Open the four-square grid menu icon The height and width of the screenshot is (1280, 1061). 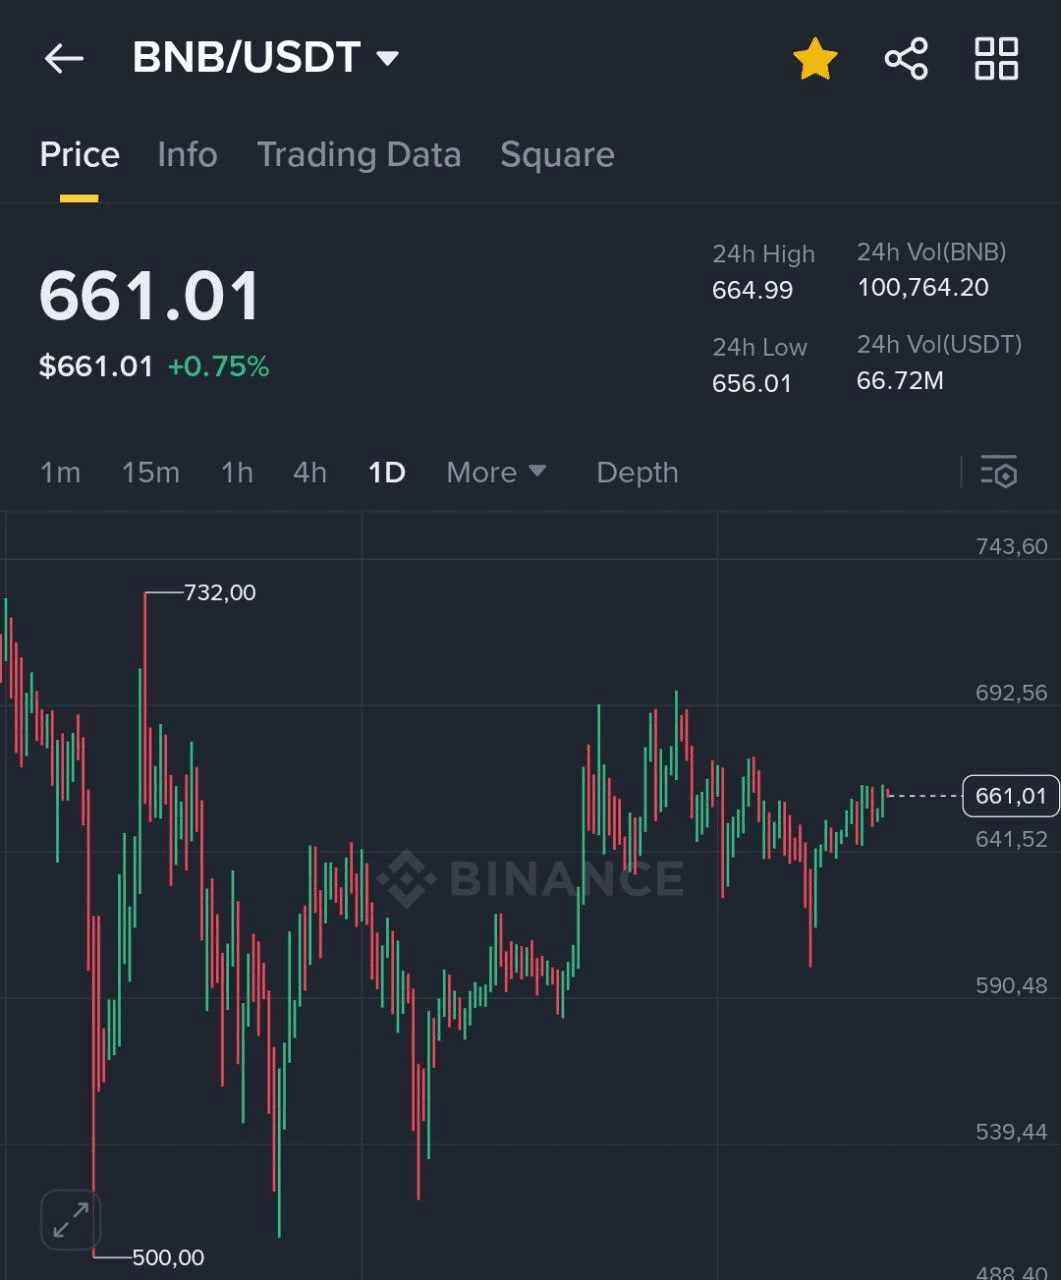coord(996,59)
